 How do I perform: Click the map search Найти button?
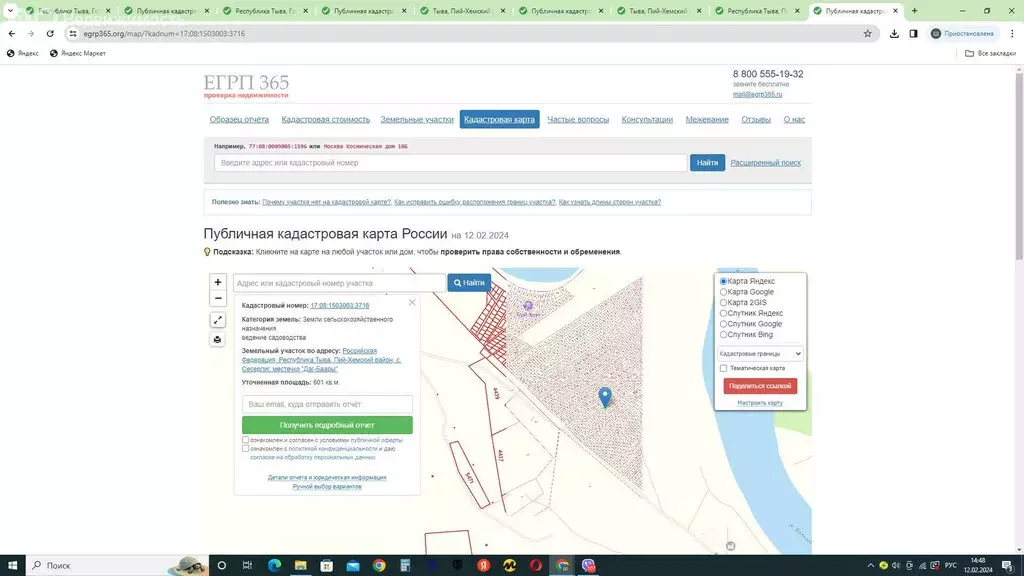pos(469,283)
